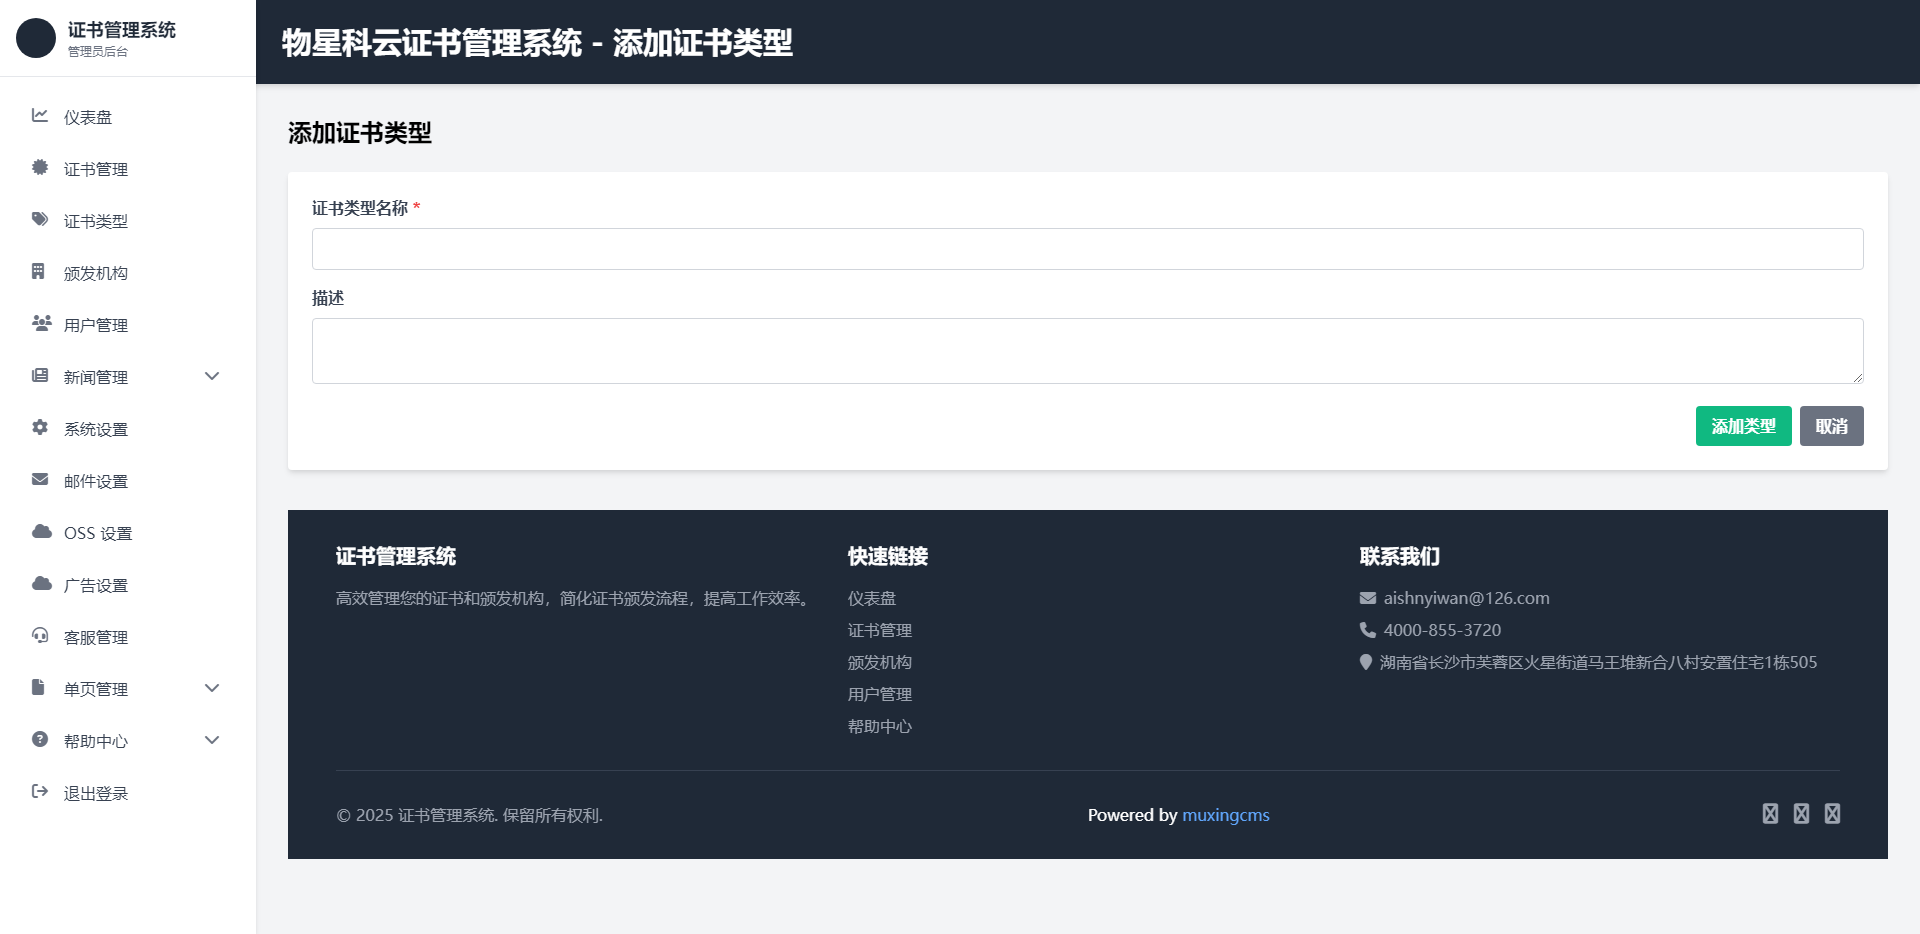
Task: Click the tags icon beside 证书类型
Action: coord(40,219)
